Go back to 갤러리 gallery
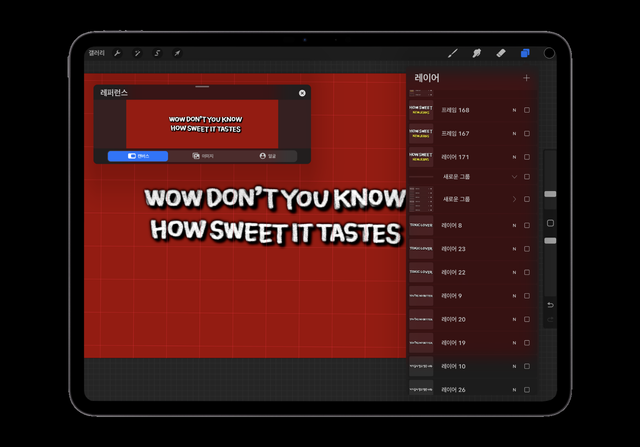 pyautogui.click(x=97, y=53)
